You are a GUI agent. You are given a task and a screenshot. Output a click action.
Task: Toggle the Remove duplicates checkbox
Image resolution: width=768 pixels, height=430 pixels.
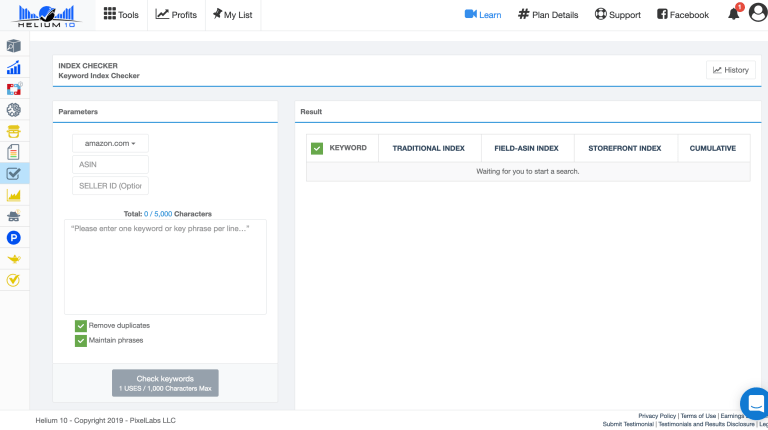[x=81, y=326]
